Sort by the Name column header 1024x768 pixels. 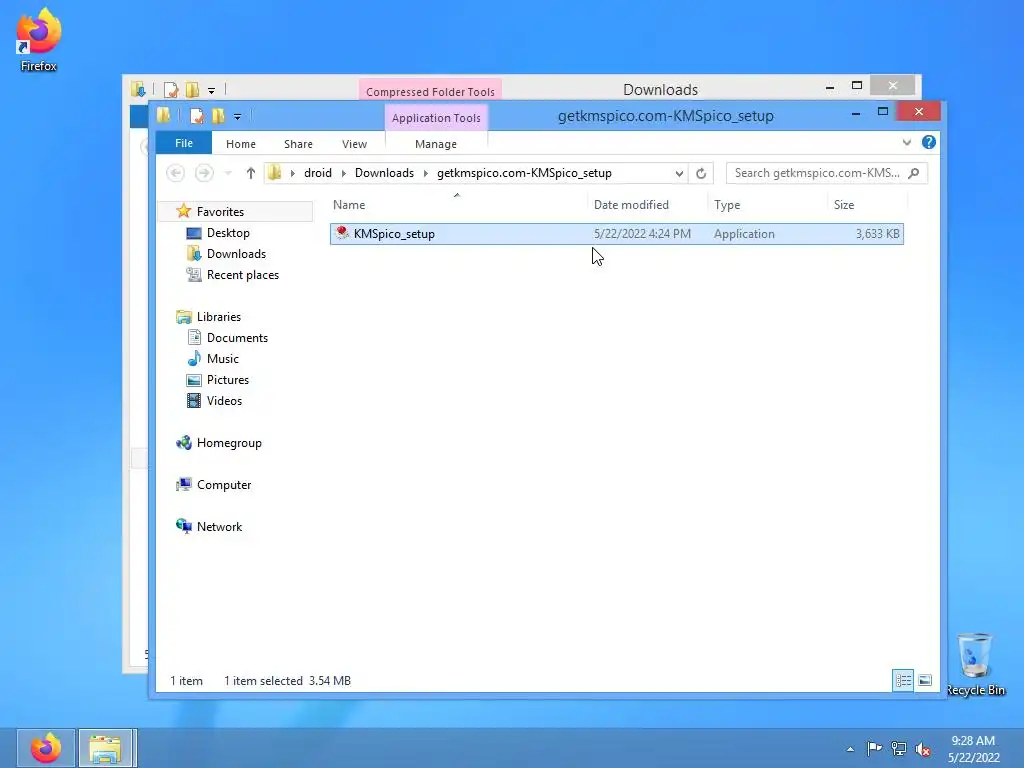pyautogui.click(x=349, y=205)
